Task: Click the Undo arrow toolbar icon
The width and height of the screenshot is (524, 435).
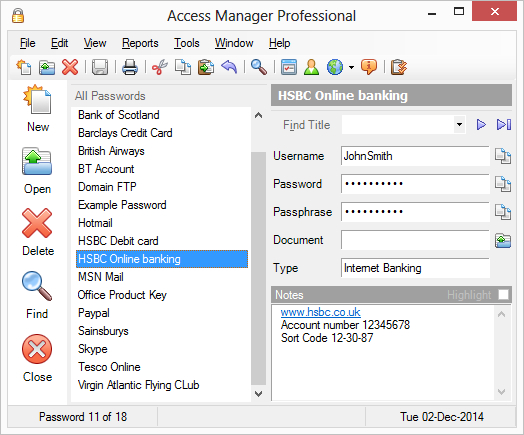Action: coord(229,67)
